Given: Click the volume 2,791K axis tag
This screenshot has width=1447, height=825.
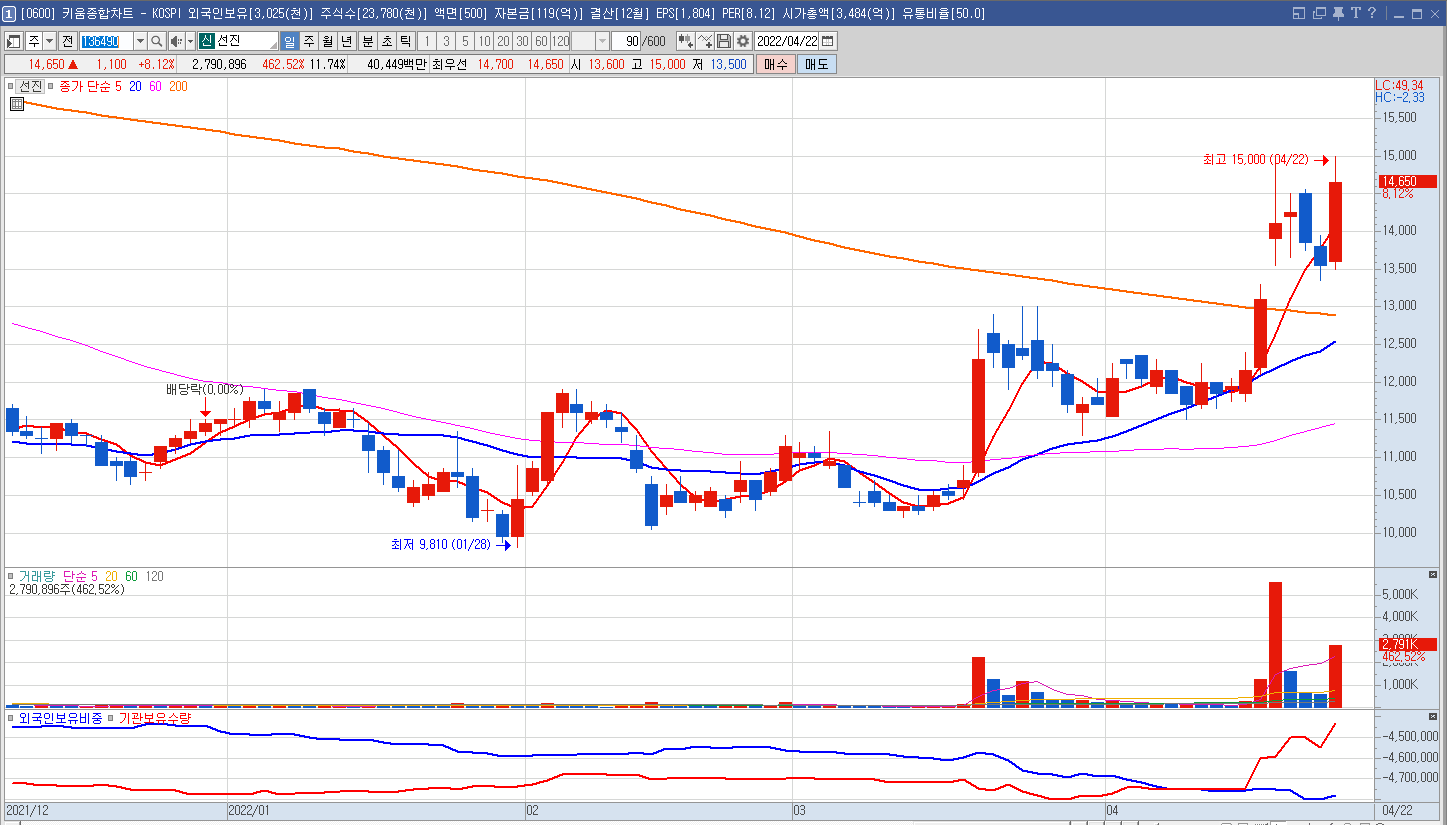Looking at the screenshot, I should (1407, 644).
